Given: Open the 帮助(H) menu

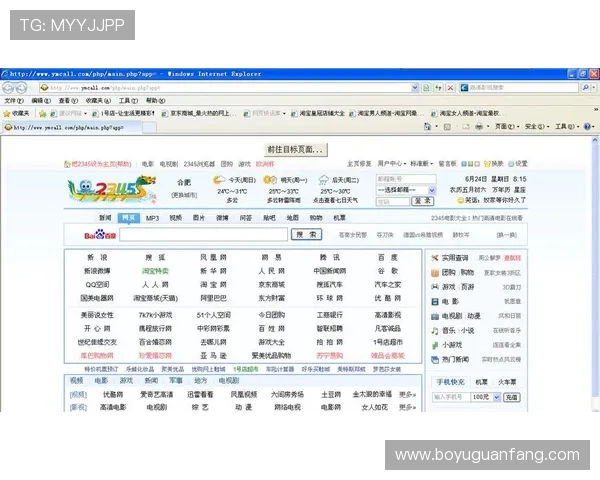Looking at the screenshot, I should pyautogui.click(x=155, y=101).
